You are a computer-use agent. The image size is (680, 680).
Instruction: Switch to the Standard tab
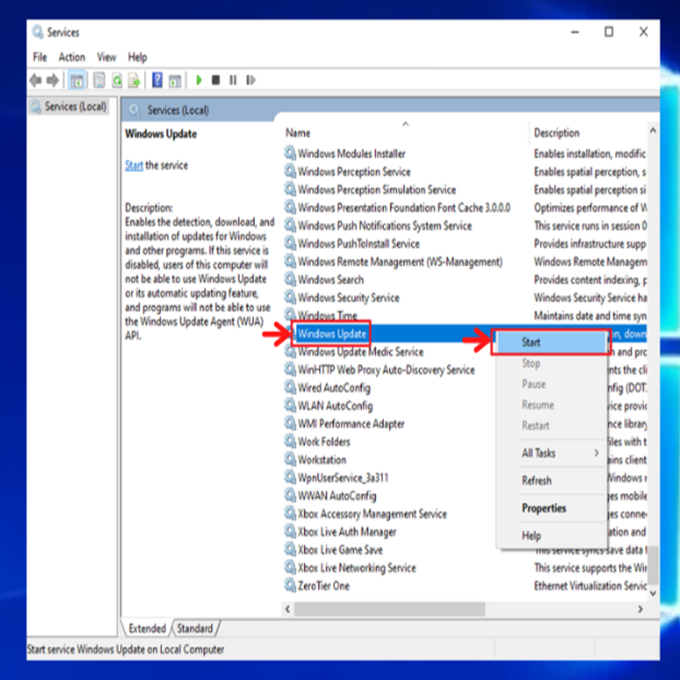[195, 628]
